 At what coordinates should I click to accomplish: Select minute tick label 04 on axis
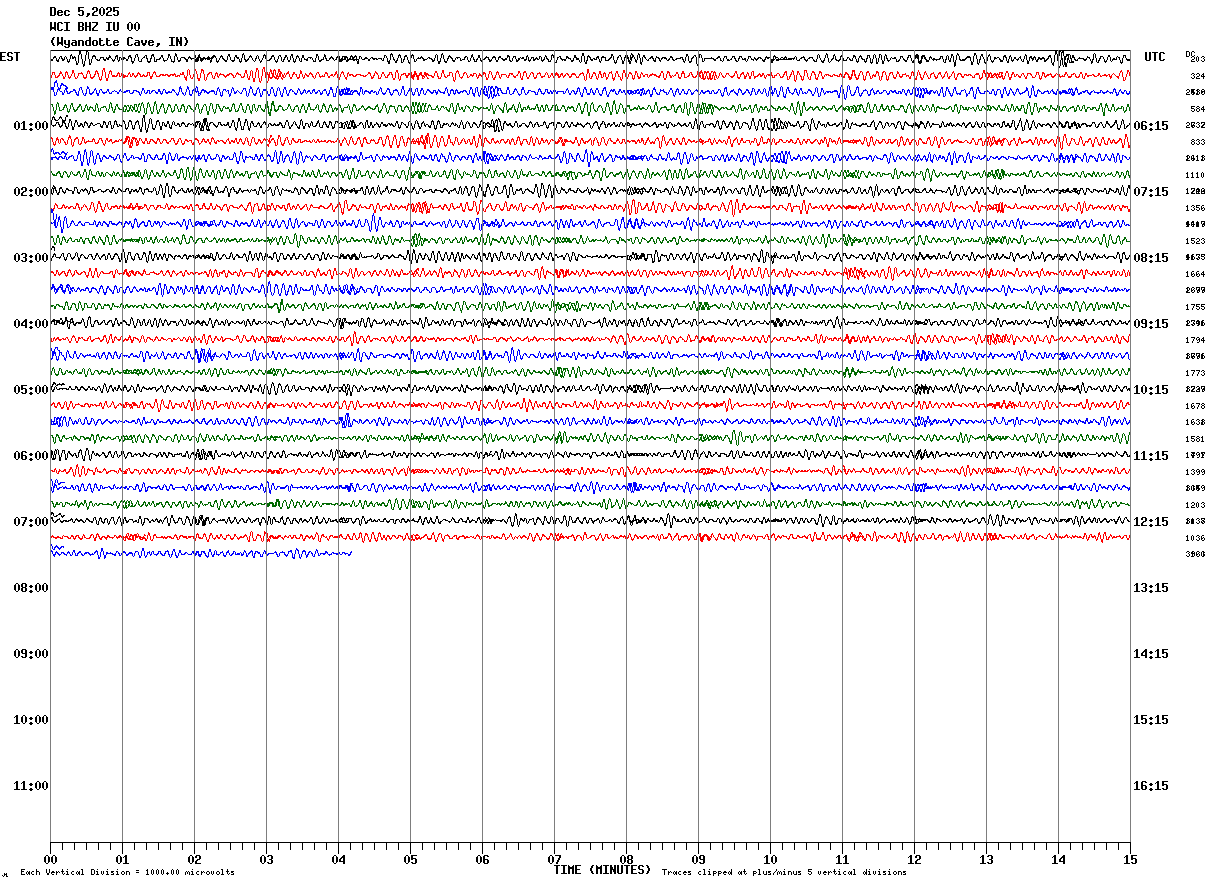(338, 859)
